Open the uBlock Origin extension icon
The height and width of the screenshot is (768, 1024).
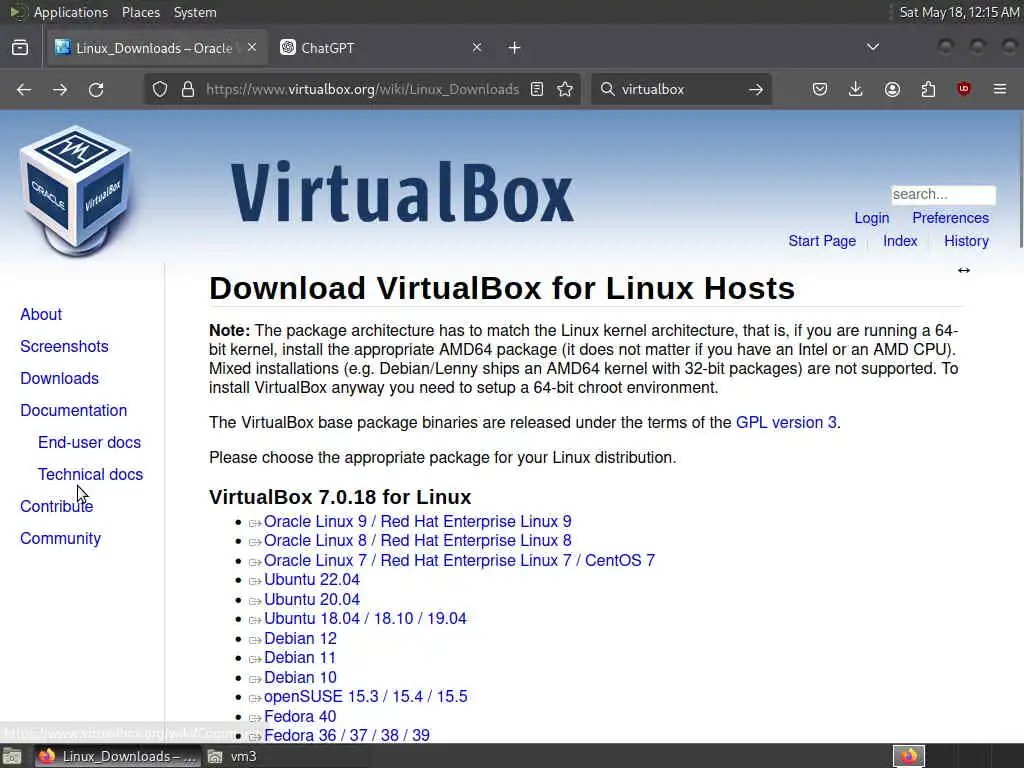coord(964,89)
